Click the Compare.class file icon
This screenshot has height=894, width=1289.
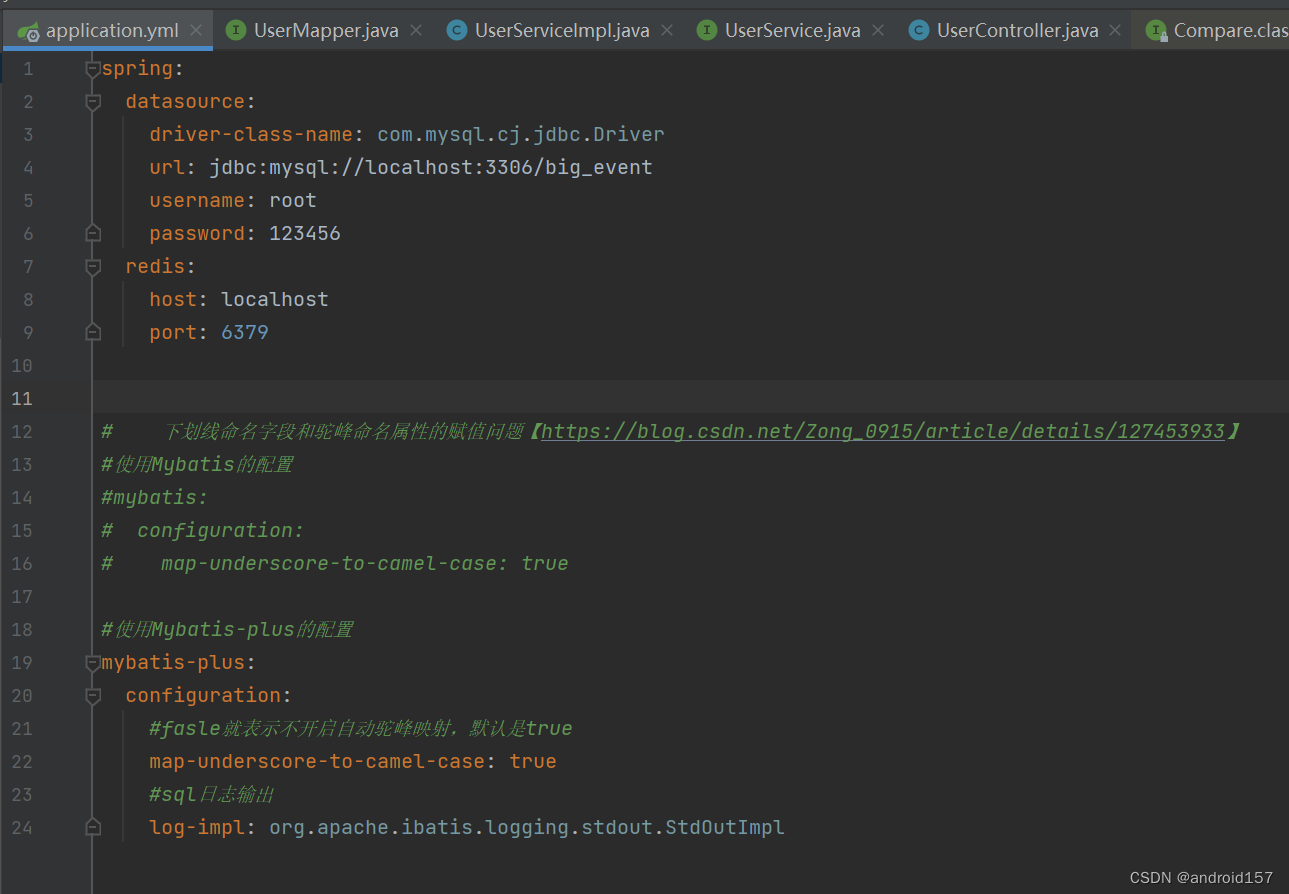tap(1157, 31)
